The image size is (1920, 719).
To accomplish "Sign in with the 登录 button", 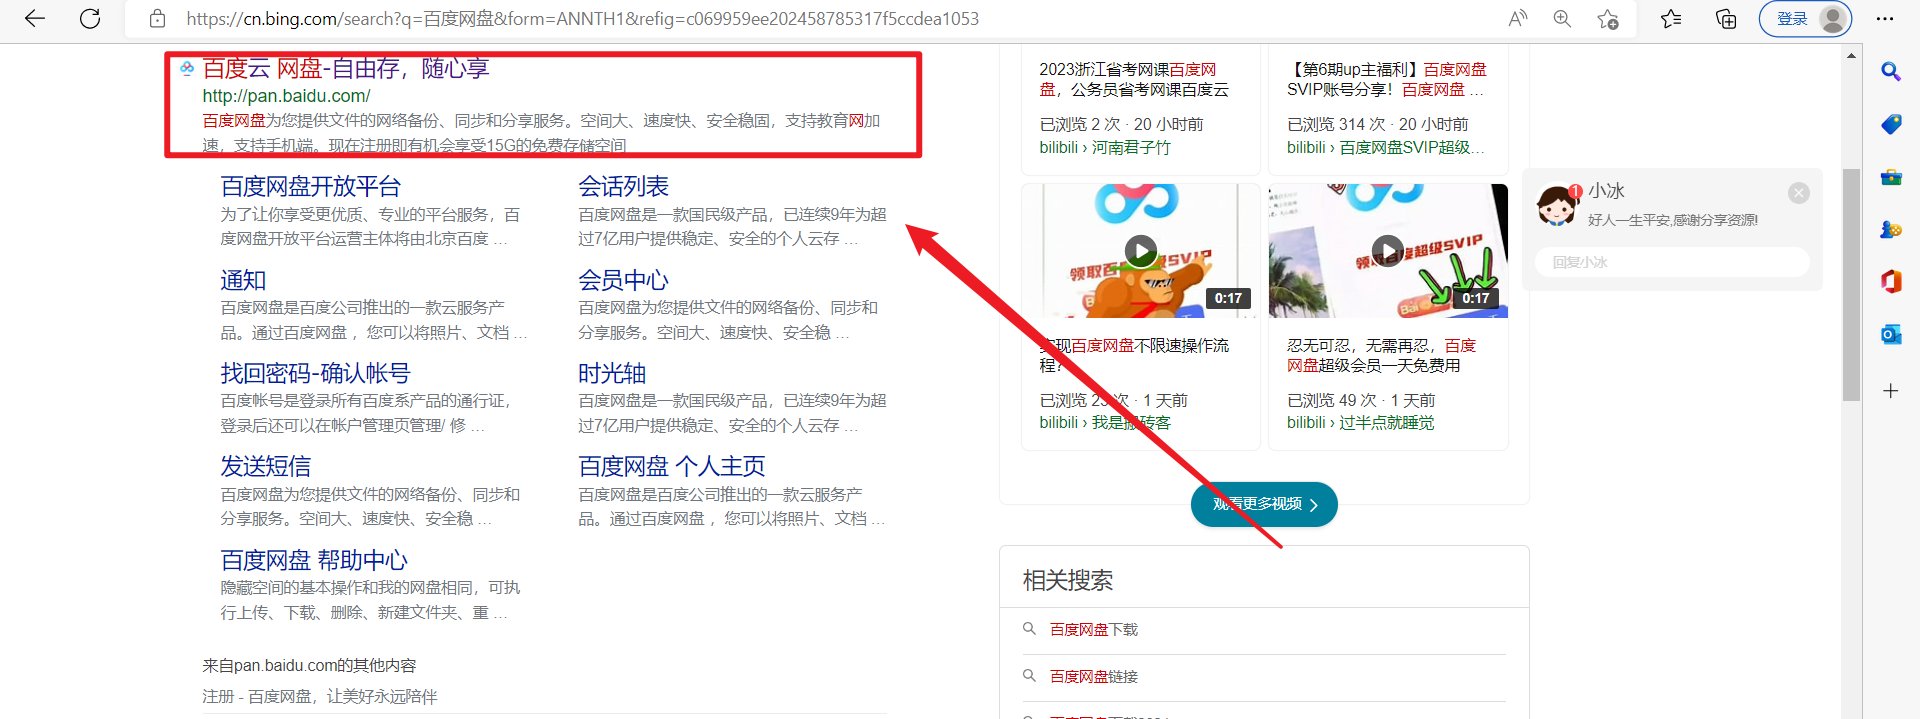I will click(1805, 19).
